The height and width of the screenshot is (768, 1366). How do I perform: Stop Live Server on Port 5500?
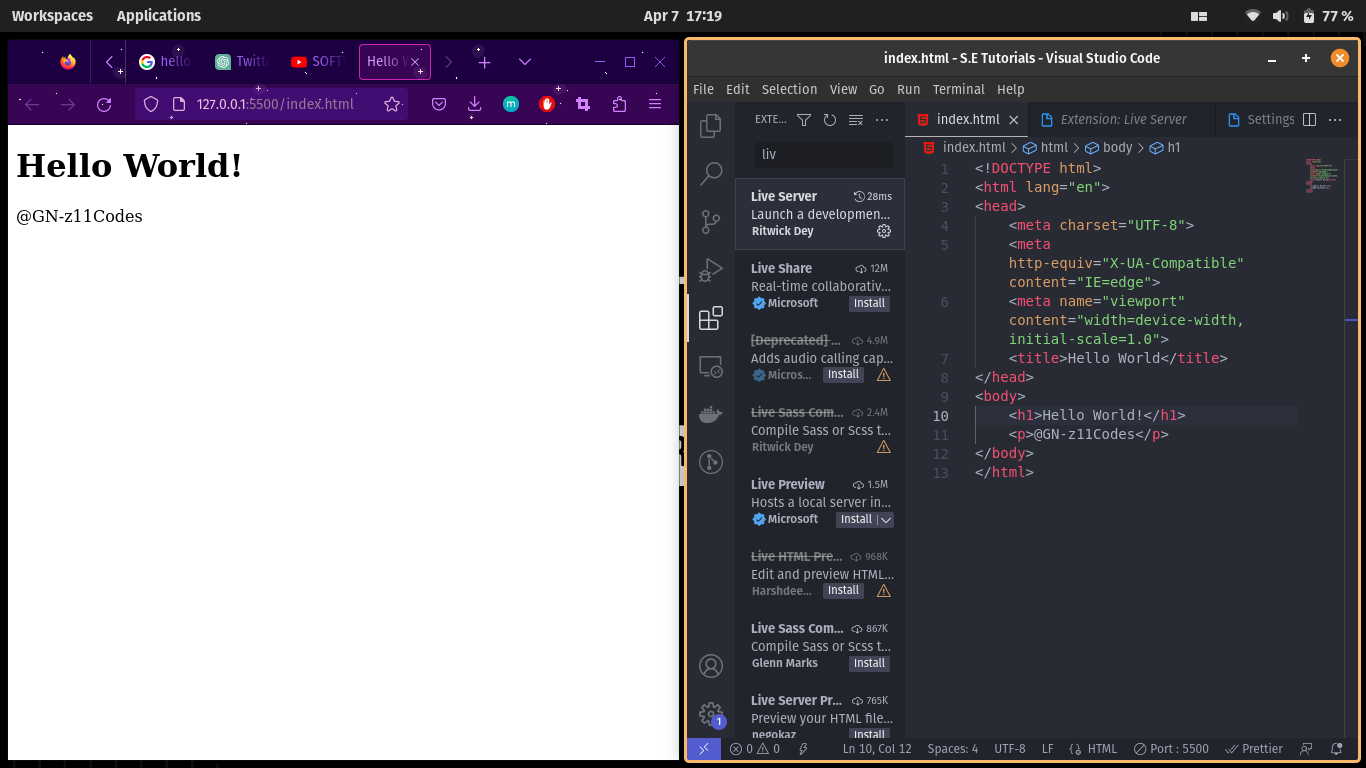pos(1171,748)
